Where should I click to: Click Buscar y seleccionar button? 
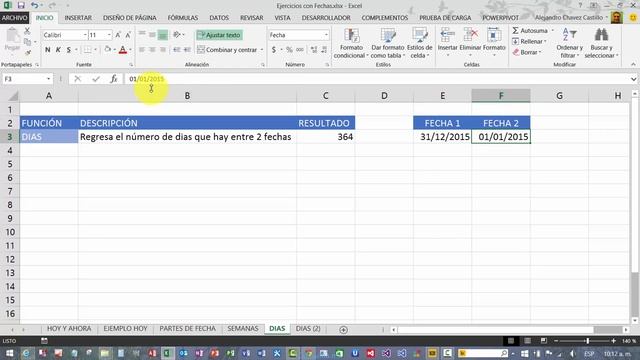[x=601, y=44]
